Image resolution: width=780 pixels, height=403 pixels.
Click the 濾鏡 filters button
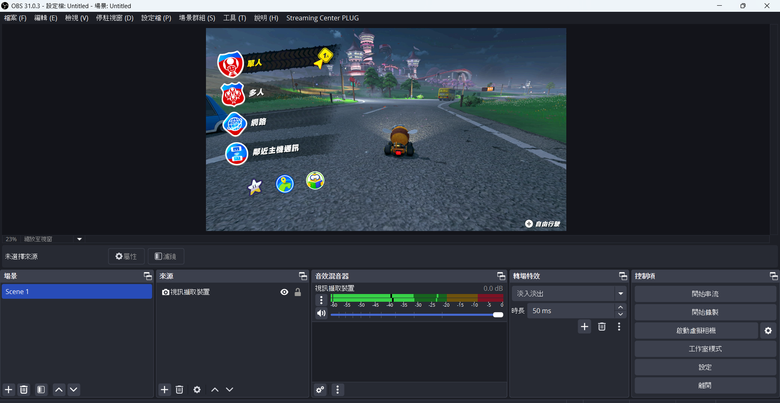pyautogui.click(x=166, y=256)
